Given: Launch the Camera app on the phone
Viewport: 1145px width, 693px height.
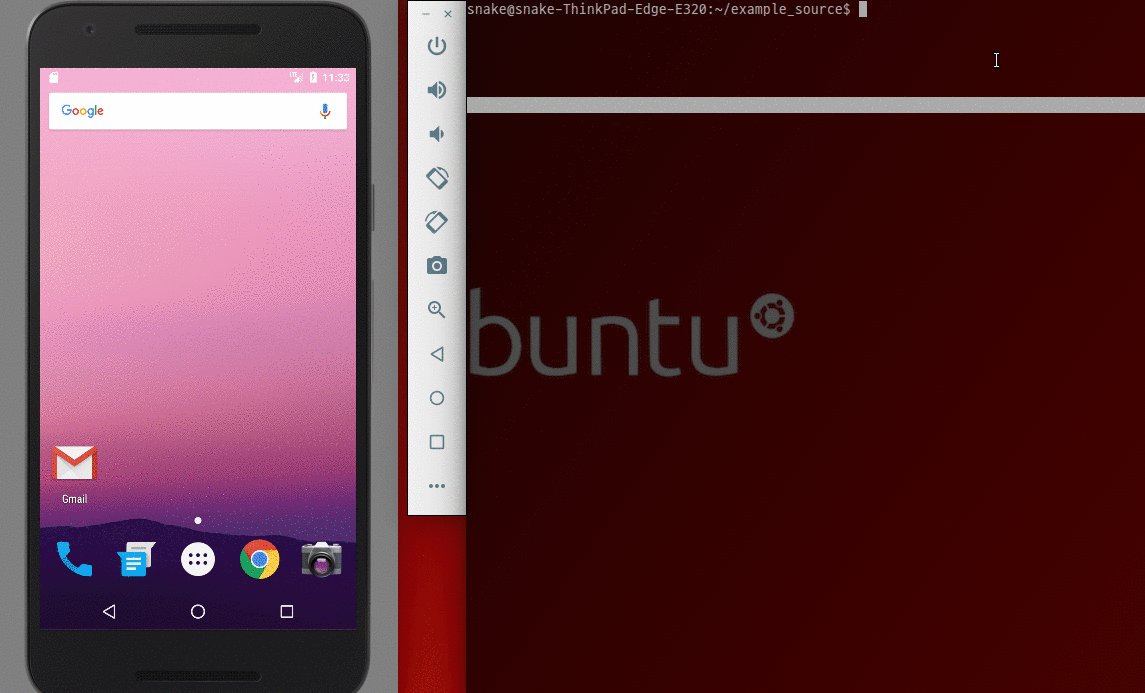Looking at the screenshot, I should [321, 559].
